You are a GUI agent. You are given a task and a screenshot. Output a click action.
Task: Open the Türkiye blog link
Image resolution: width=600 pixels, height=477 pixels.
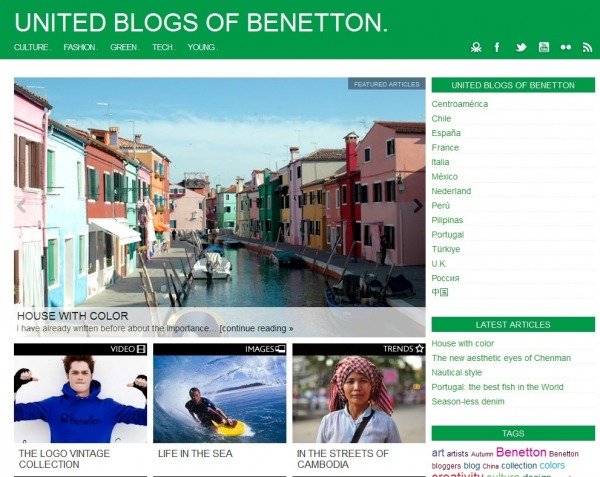(x=446, y=249)
